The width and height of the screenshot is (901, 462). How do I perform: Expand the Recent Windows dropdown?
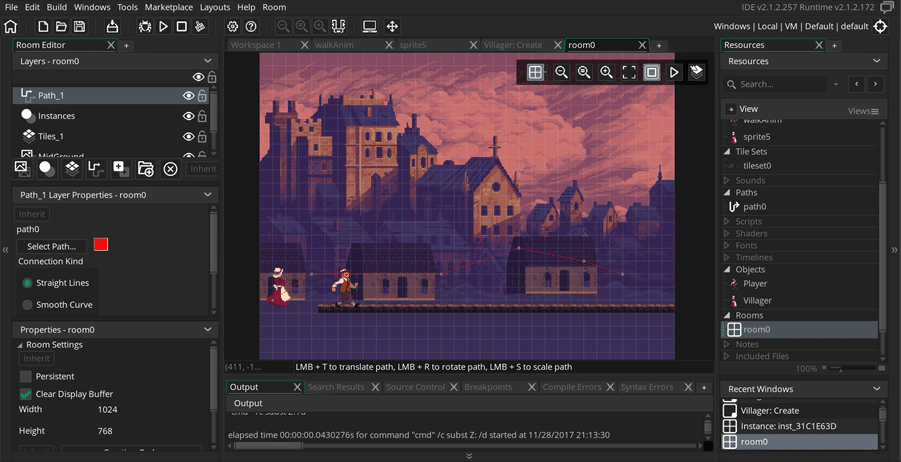coord(875,389)
